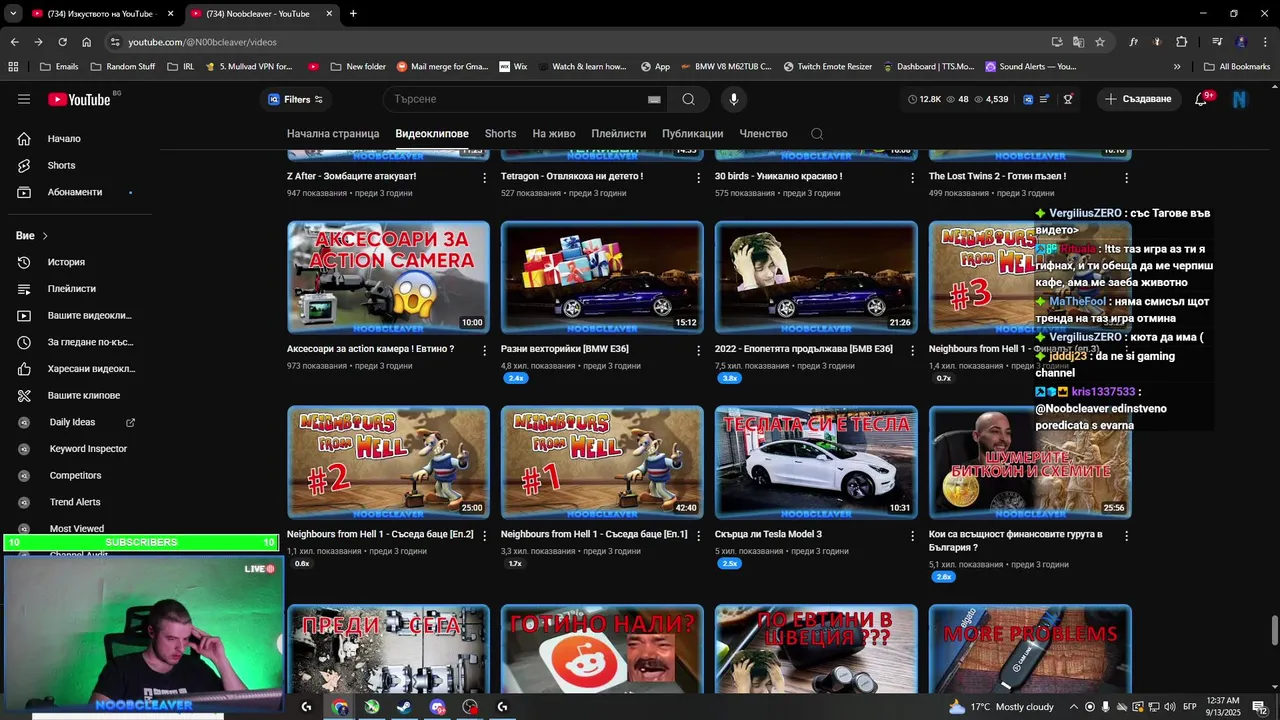Reload the page

pos(62,42)
